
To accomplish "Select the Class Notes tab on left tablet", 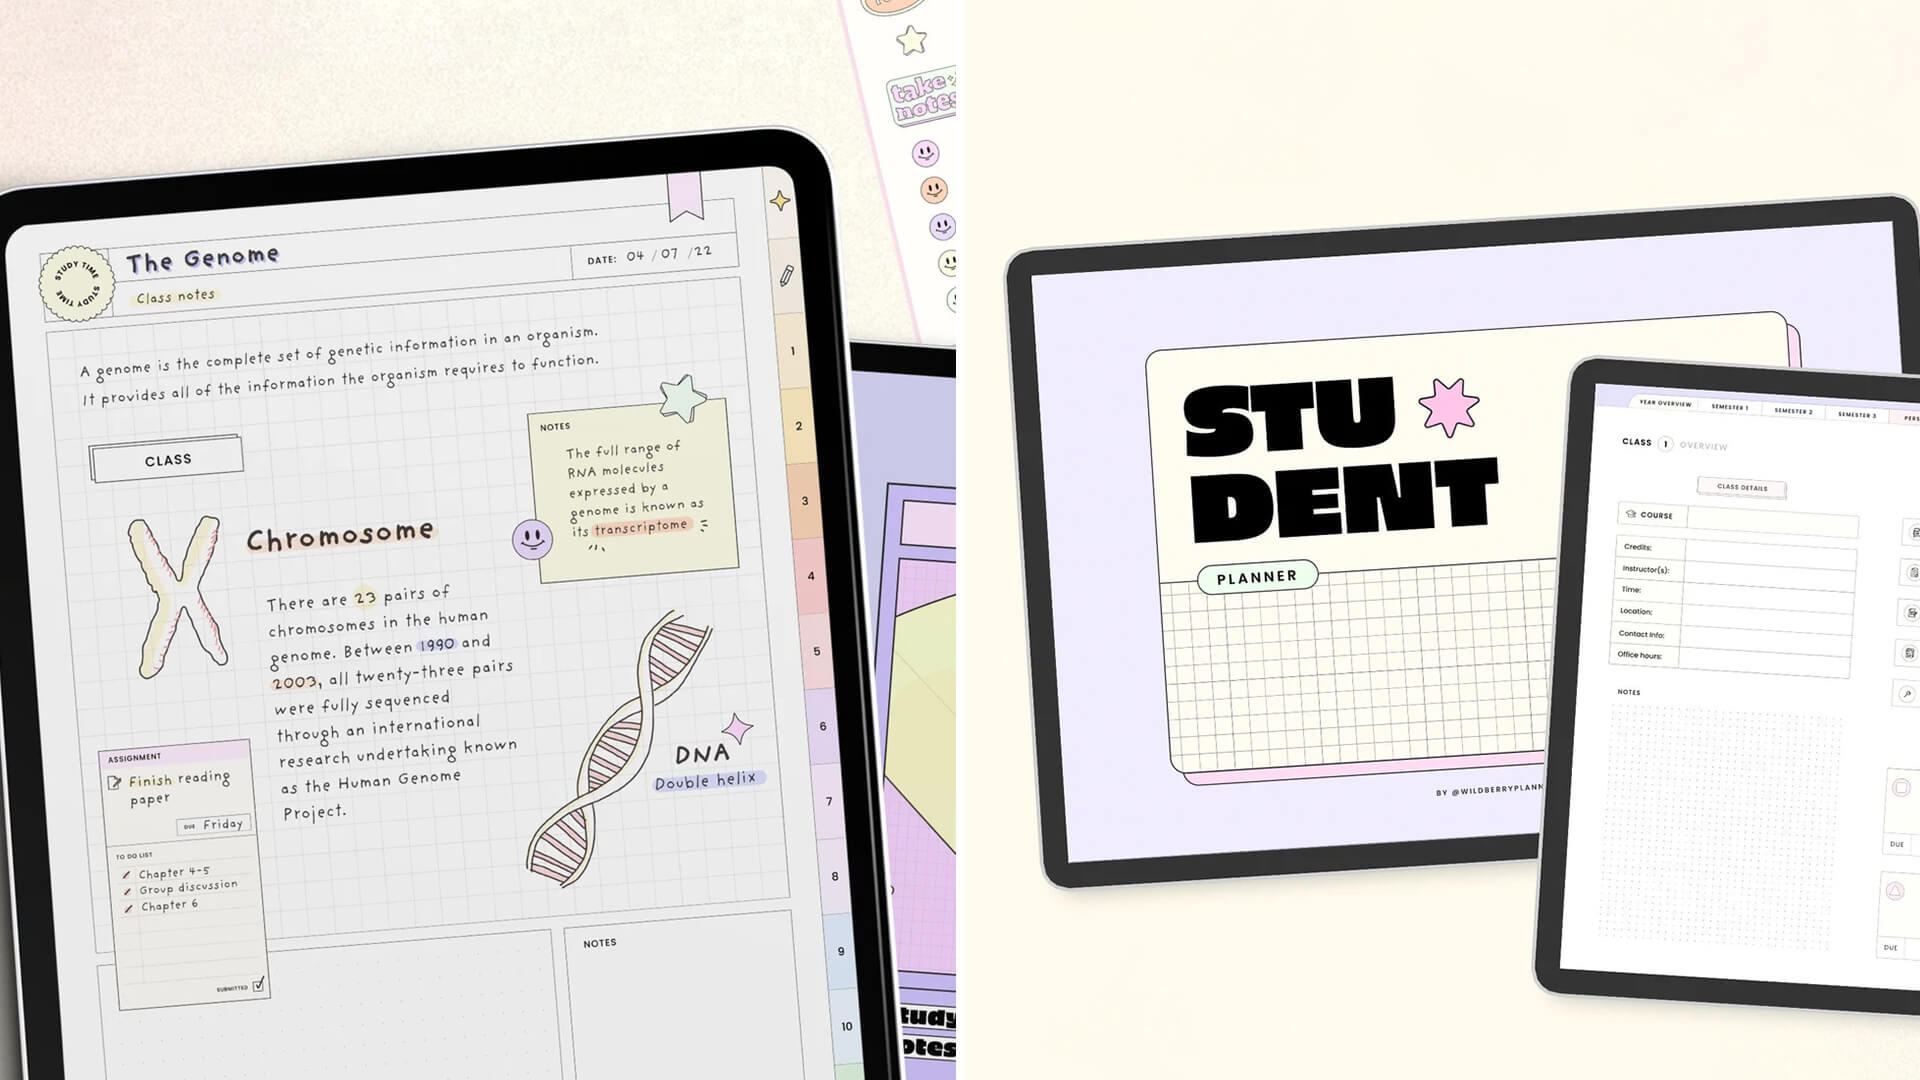I will 174,294.
